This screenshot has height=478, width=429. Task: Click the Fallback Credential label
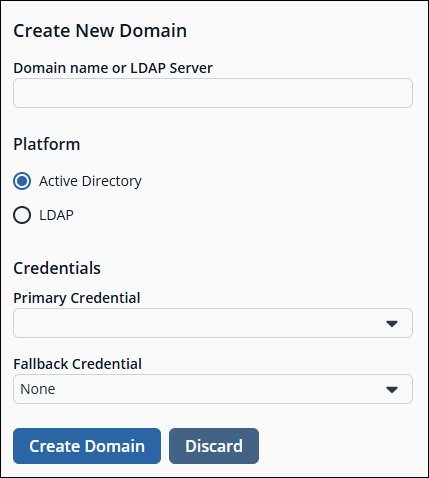[77, 364]
